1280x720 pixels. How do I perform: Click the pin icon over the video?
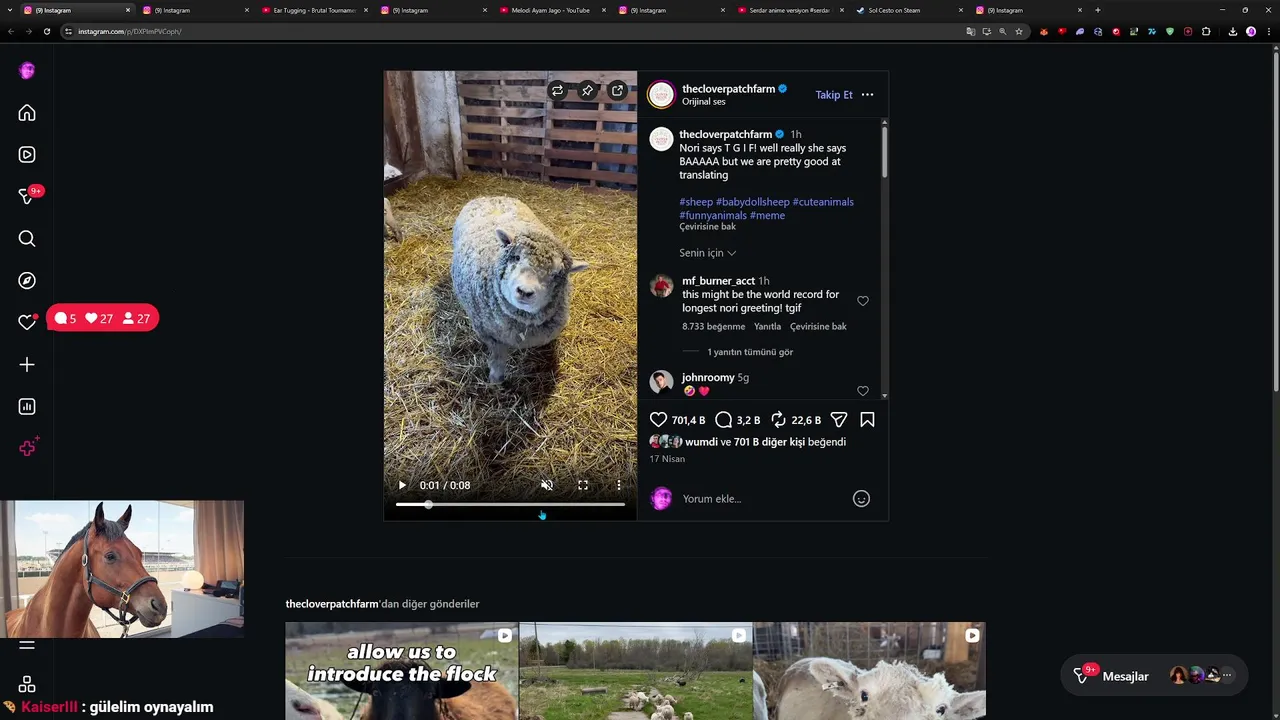(587, 91)
